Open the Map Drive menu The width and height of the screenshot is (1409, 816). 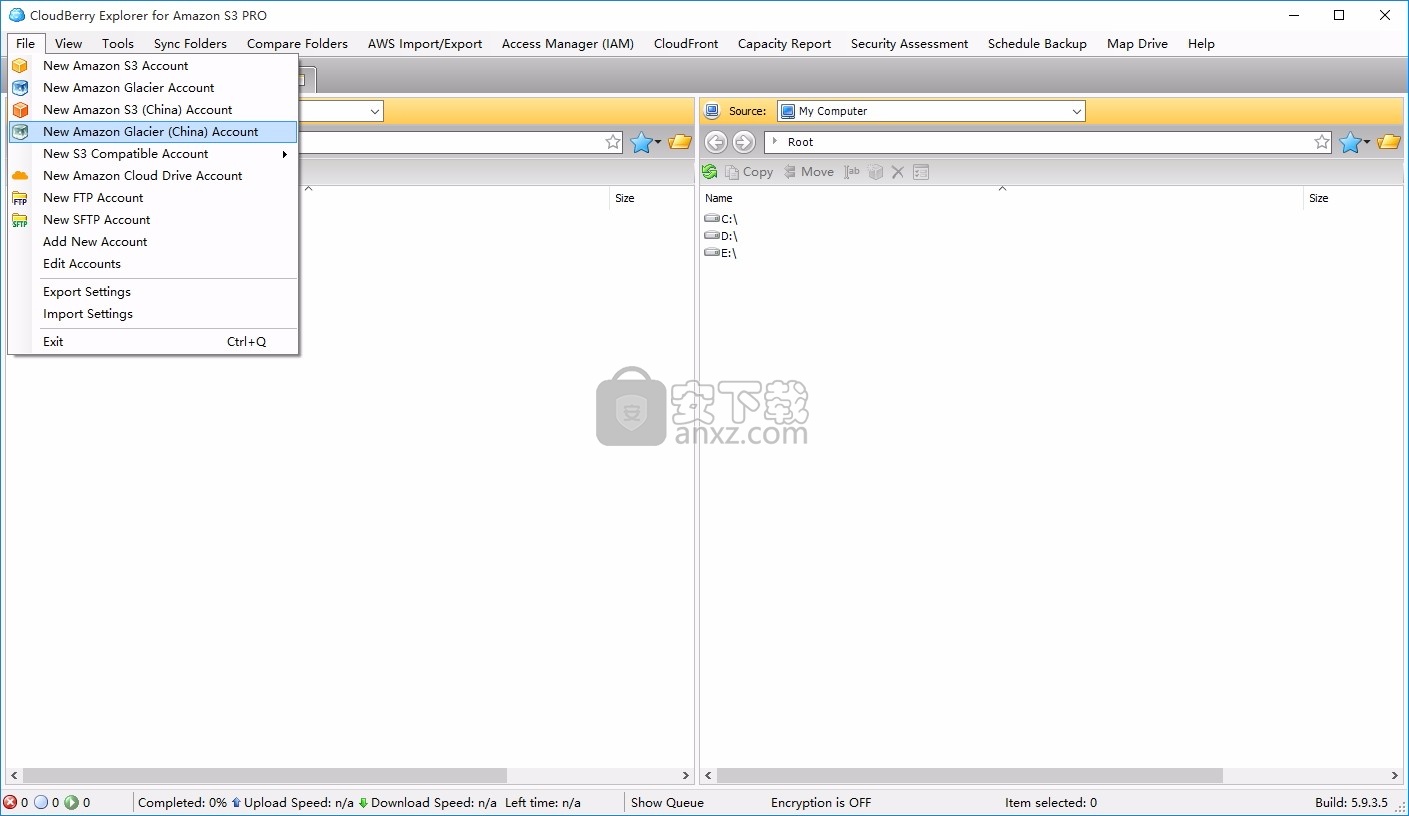pos(1137,43)
